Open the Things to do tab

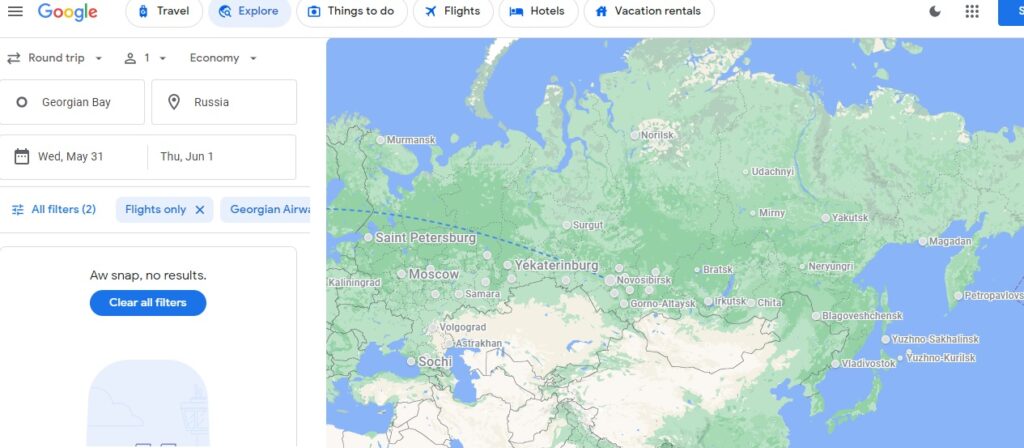[351, 12]
